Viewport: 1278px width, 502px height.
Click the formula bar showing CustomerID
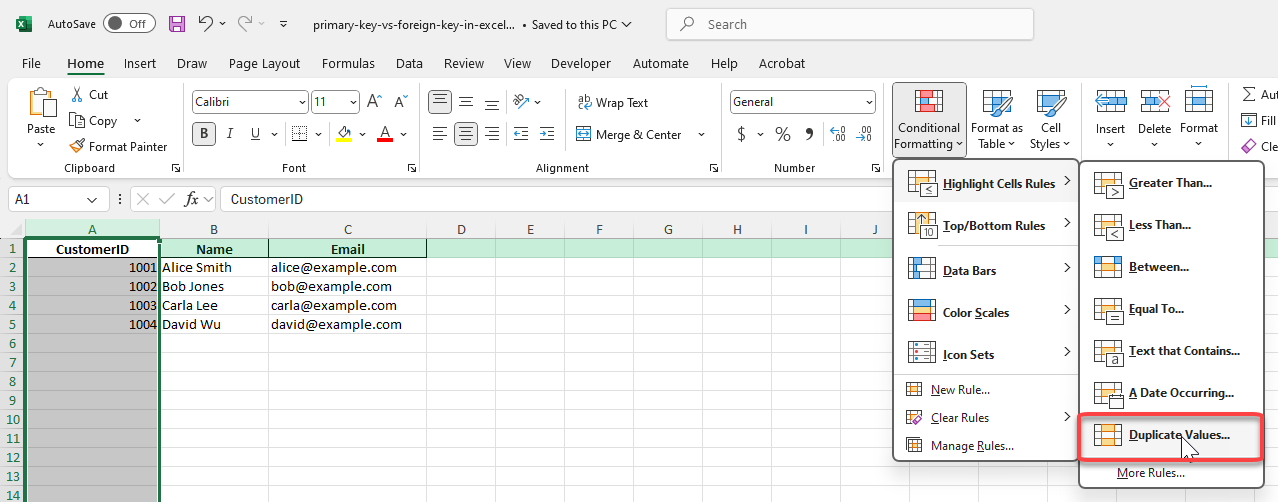tap(748, 199)
